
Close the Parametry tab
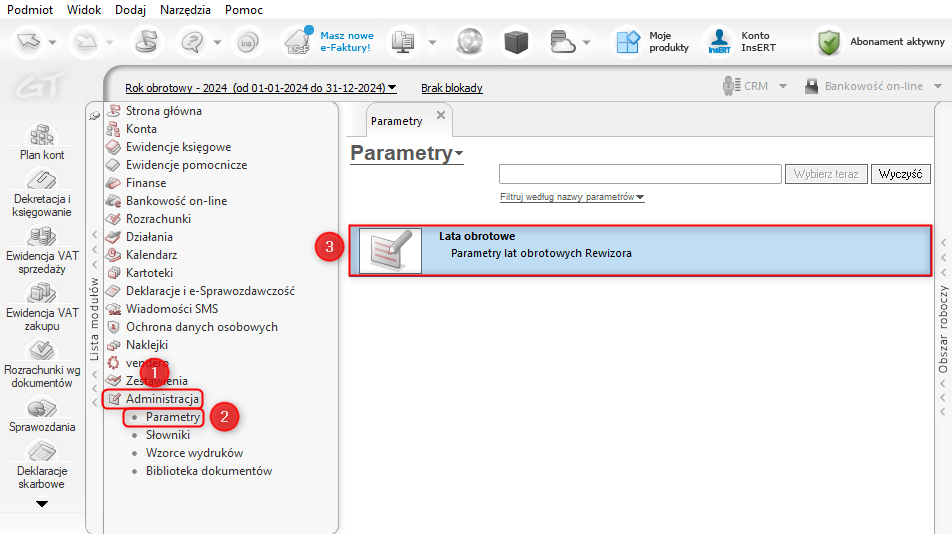[x=441, y=115]
